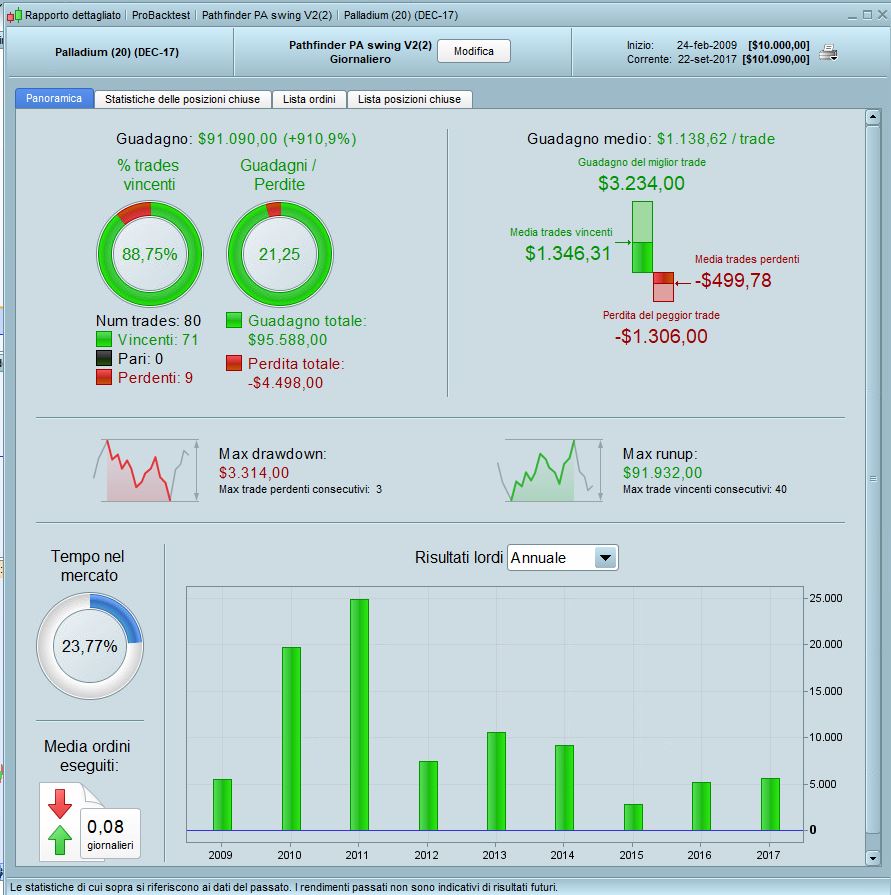Click the 2014 annual result bar
Screen dimensions: 891x895
point(565,788)
